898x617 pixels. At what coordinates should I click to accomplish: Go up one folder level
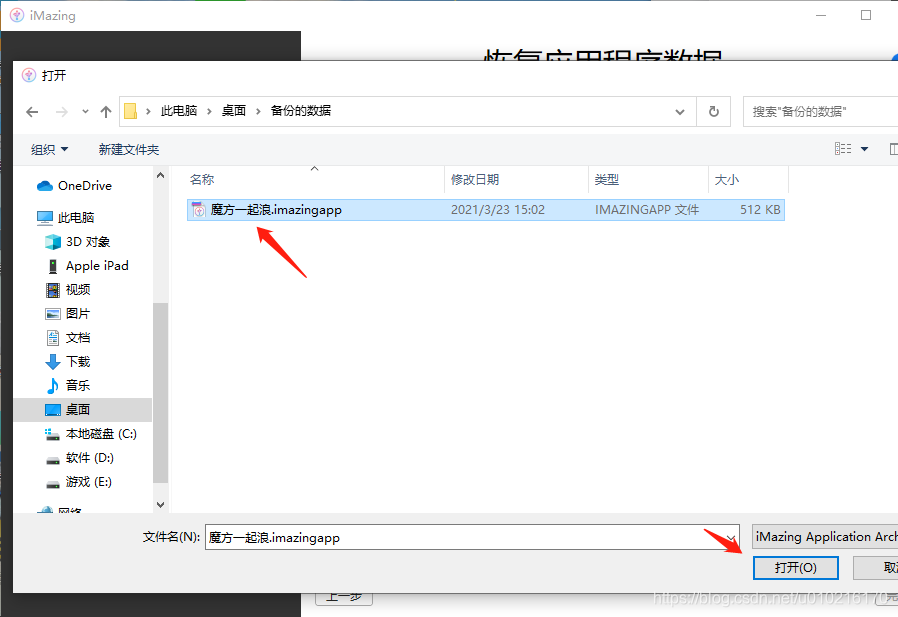(x=106, y=112)
